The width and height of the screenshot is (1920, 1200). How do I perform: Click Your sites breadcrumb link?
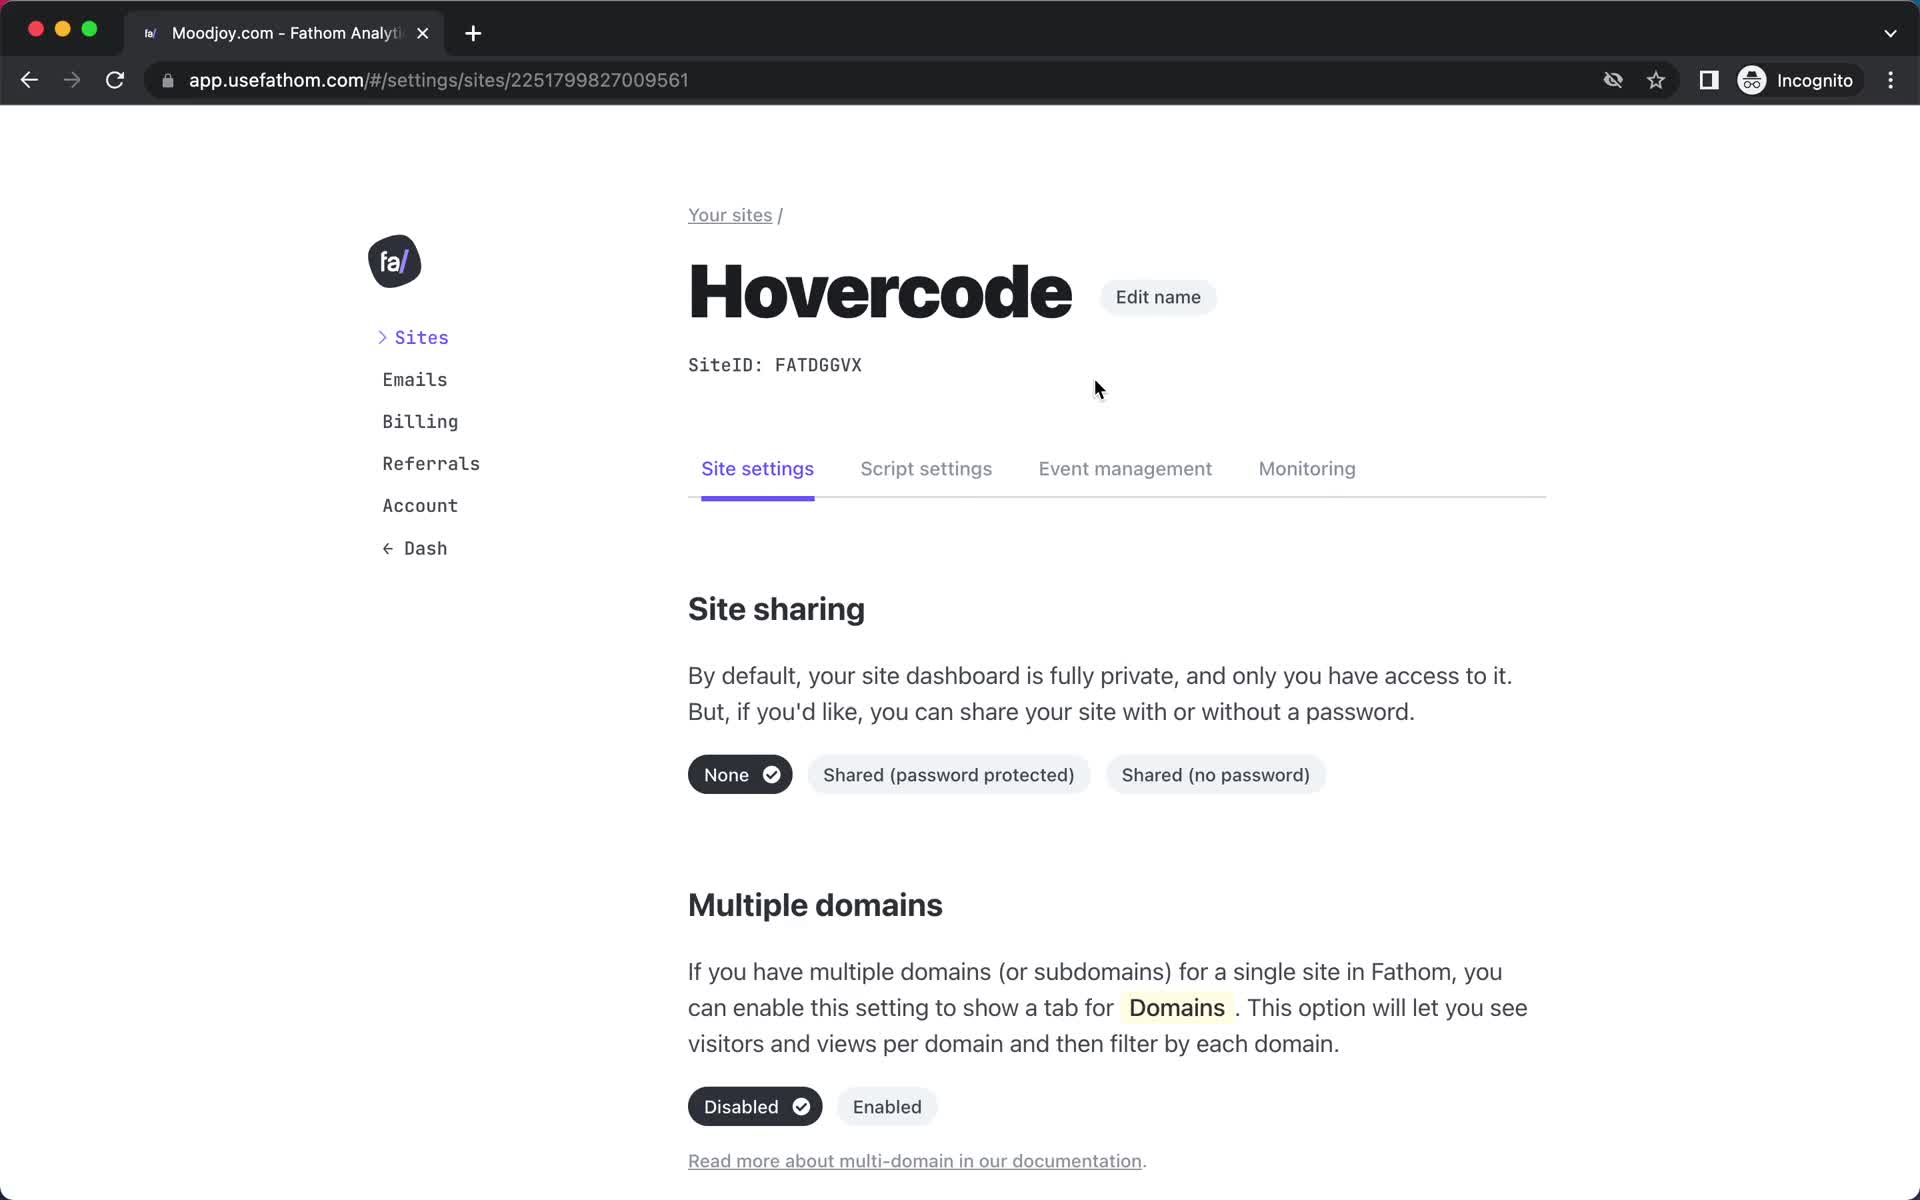728,214
